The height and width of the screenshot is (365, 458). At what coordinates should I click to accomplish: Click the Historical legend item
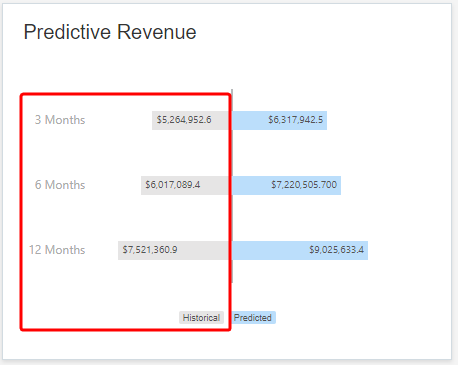[x=201, y=318]
